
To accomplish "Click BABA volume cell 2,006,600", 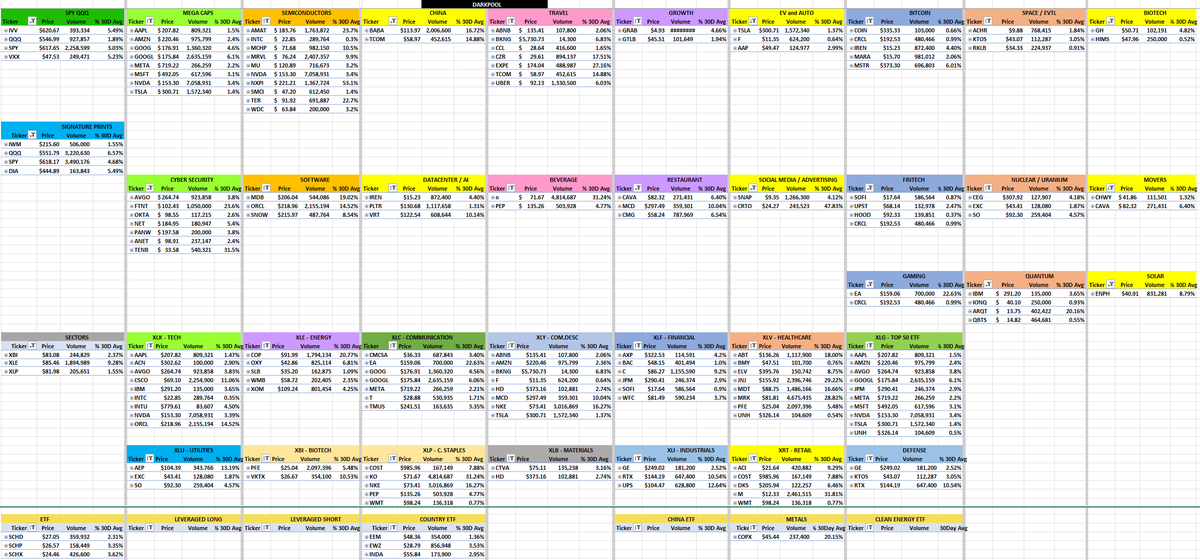I will pos(436,31).
